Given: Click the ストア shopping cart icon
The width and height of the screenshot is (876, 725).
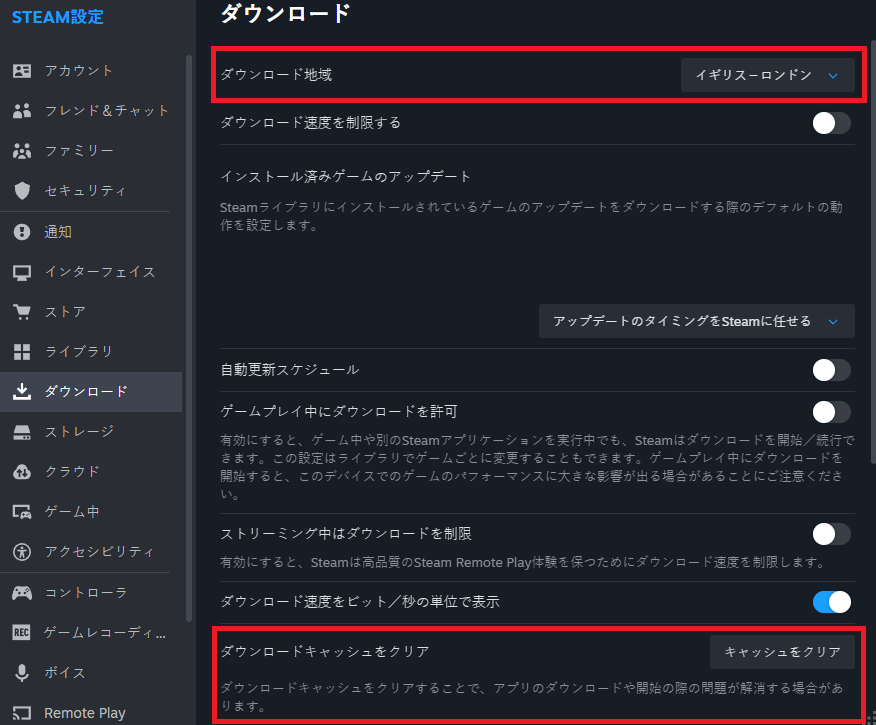Looking at the screenshot, I should coord(22,312).
